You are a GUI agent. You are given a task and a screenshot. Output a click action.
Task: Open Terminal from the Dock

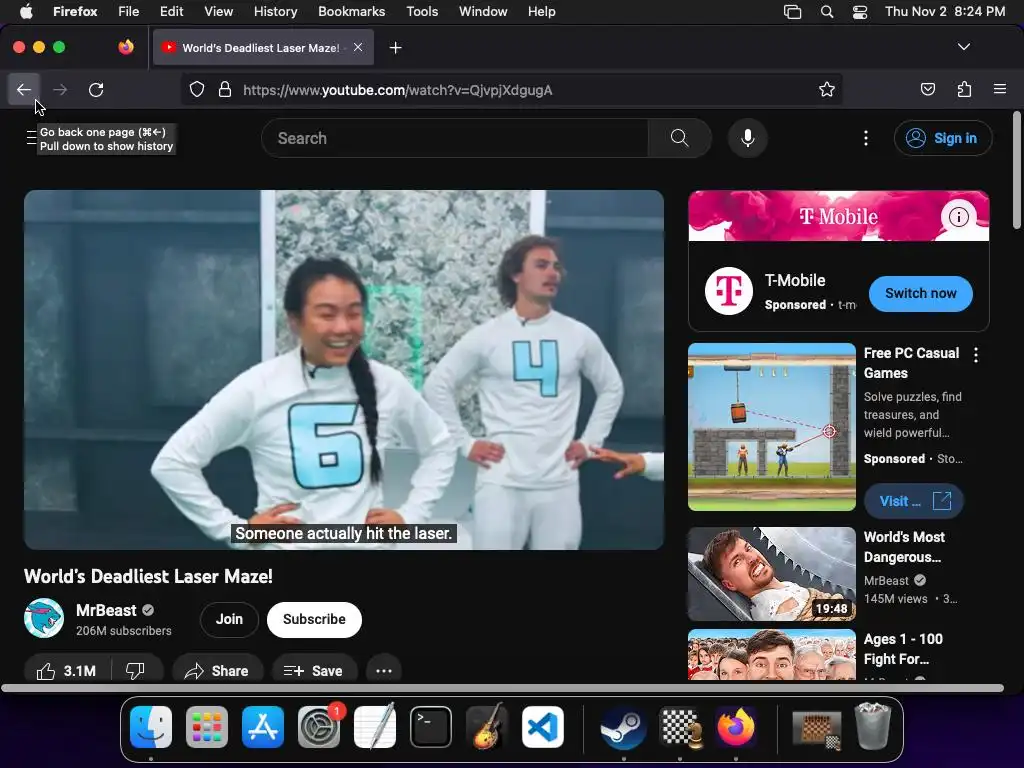click(431, 727)
